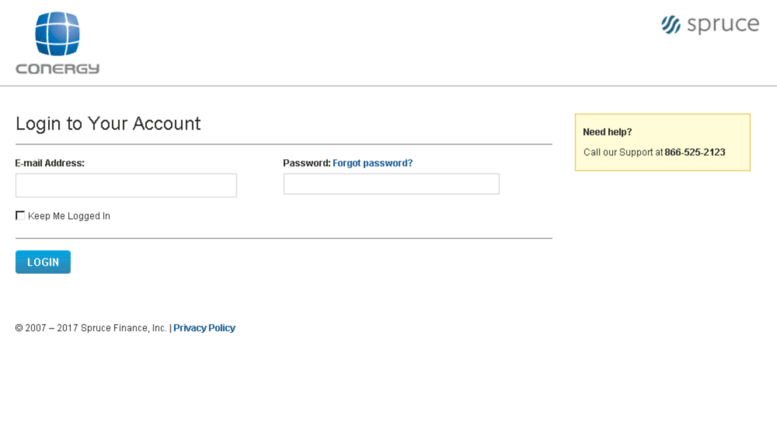Open the Privacy Policy link

(x=204, y=328)
